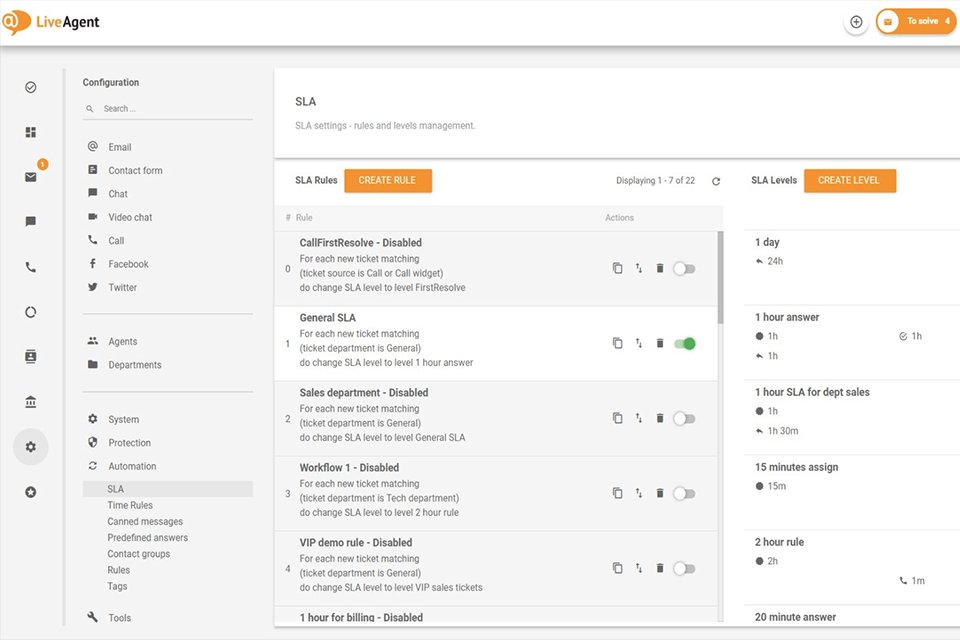Click the CREATE RULE button
This screenshot has height=640, width=960.
tap(387, 181)
